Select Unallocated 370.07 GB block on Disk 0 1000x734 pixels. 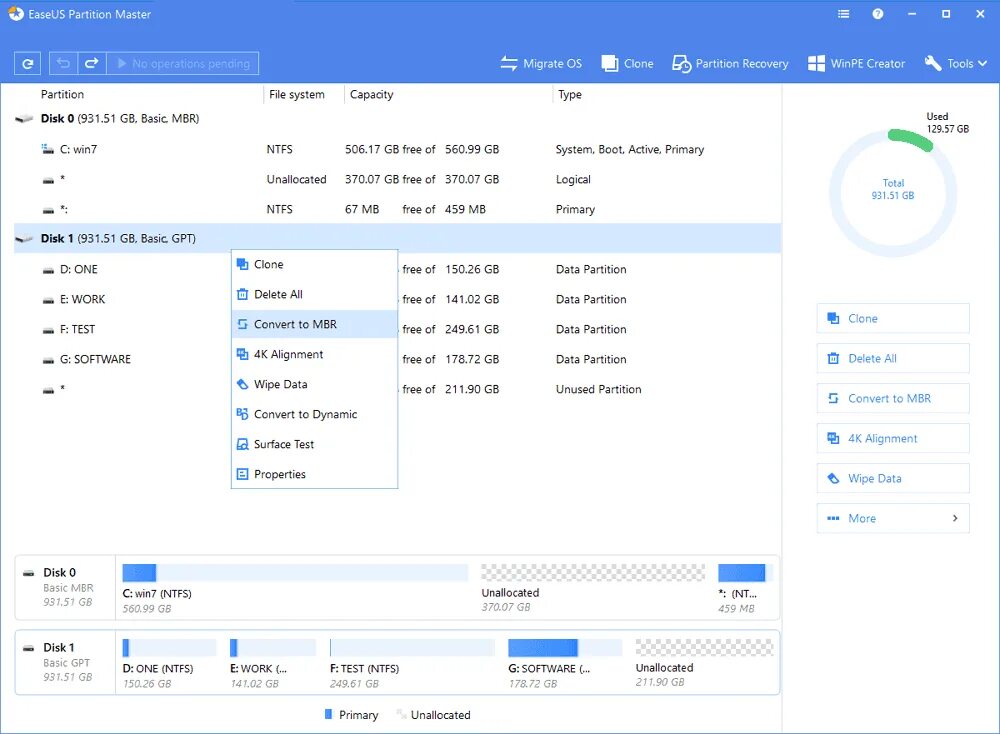point(592,573)
